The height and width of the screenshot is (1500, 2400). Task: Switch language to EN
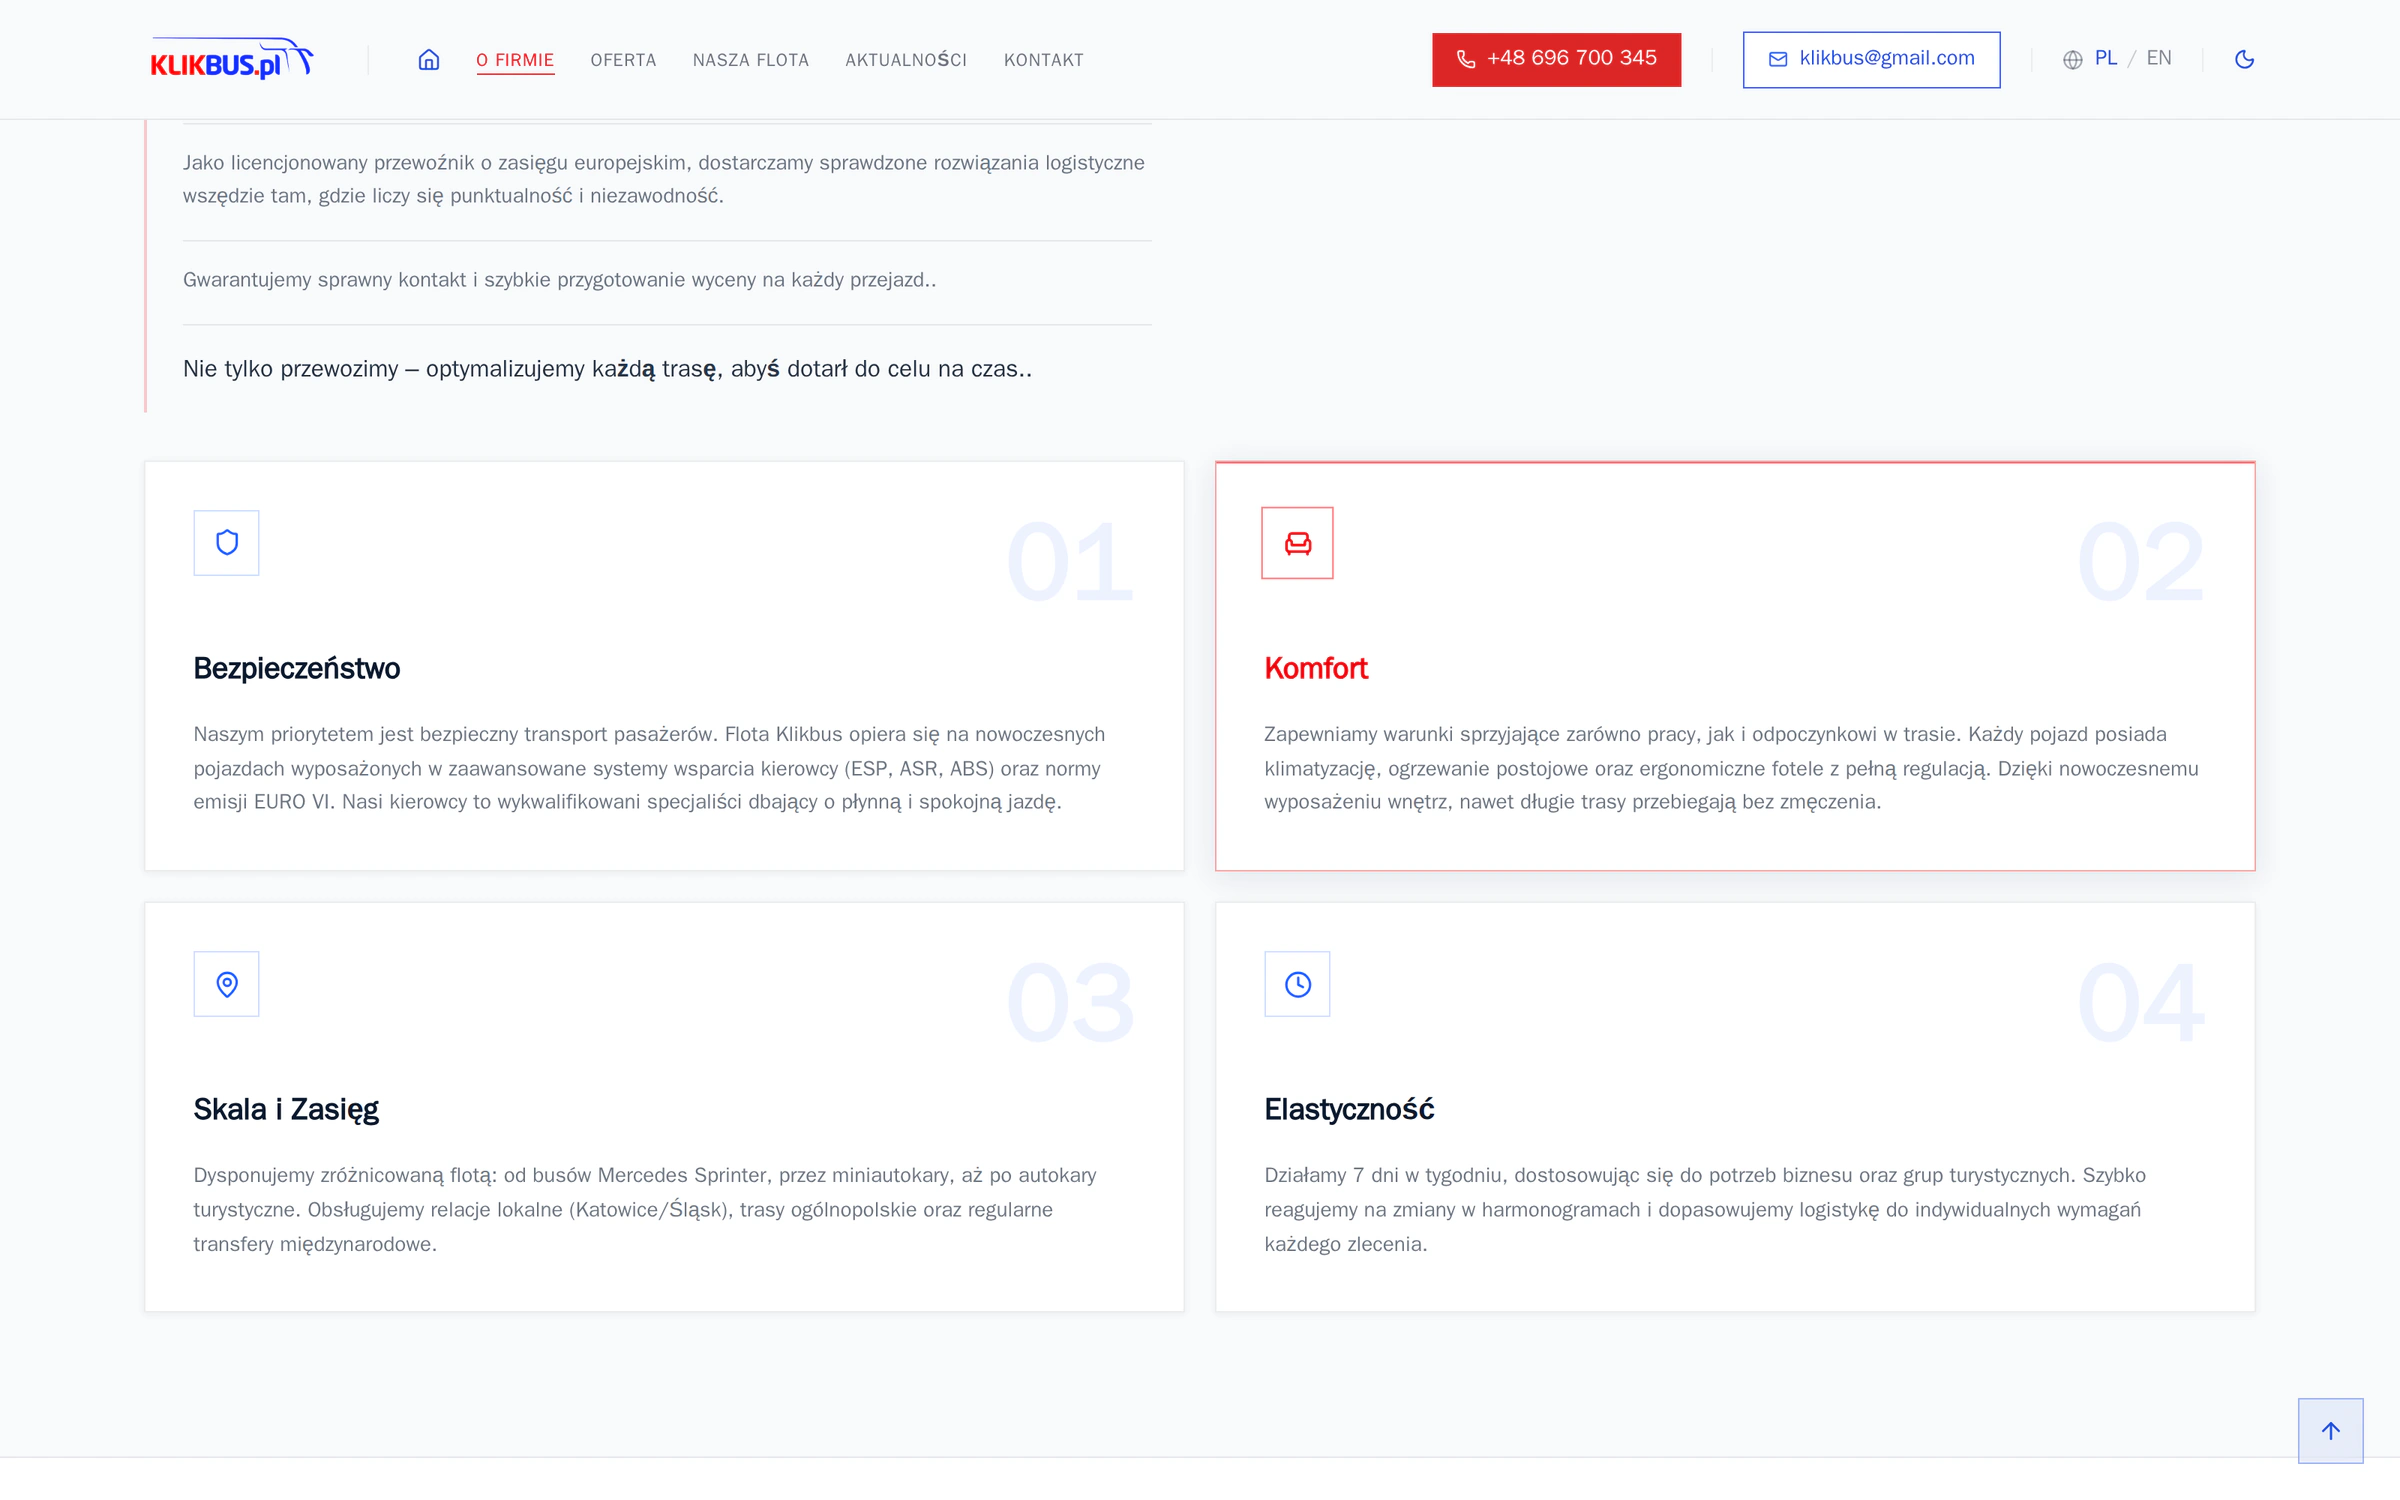pyautogui.click(x=2158, y=58)
